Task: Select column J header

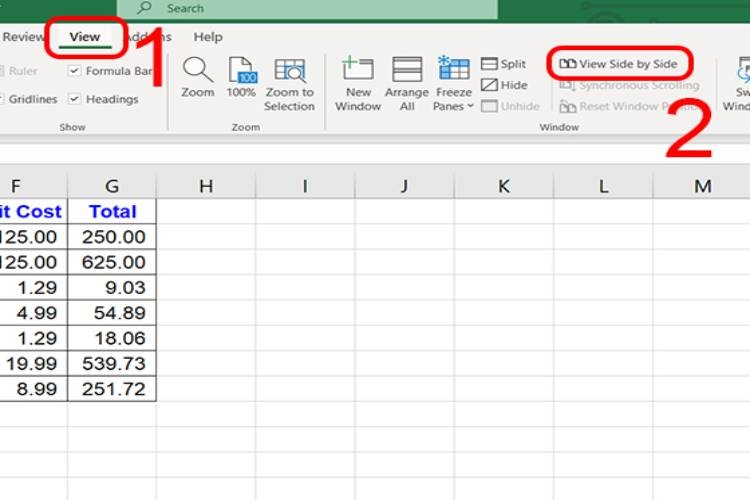Action: [404, 186]
